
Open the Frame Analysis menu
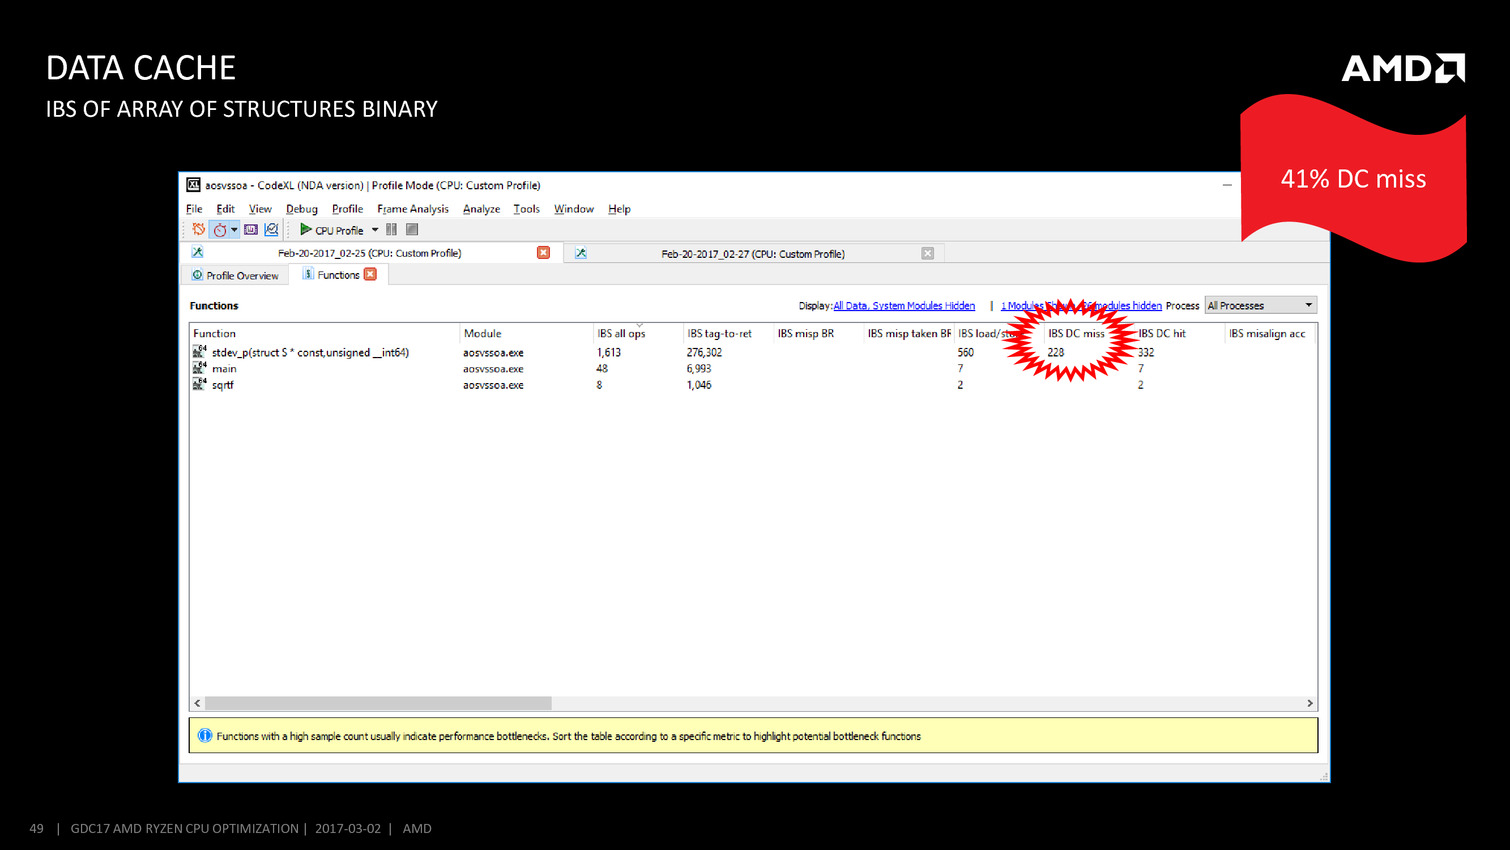tap(412, 209)
